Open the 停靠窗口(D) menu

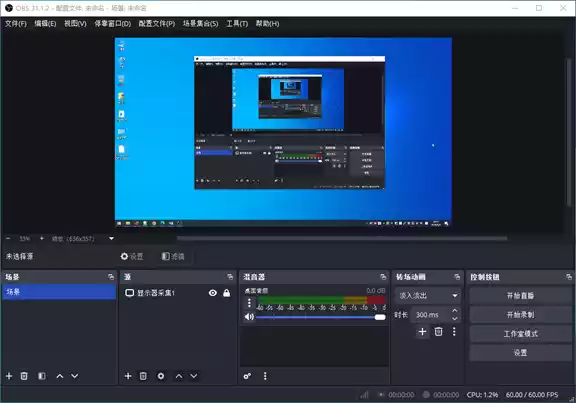[x=112, y=24]
